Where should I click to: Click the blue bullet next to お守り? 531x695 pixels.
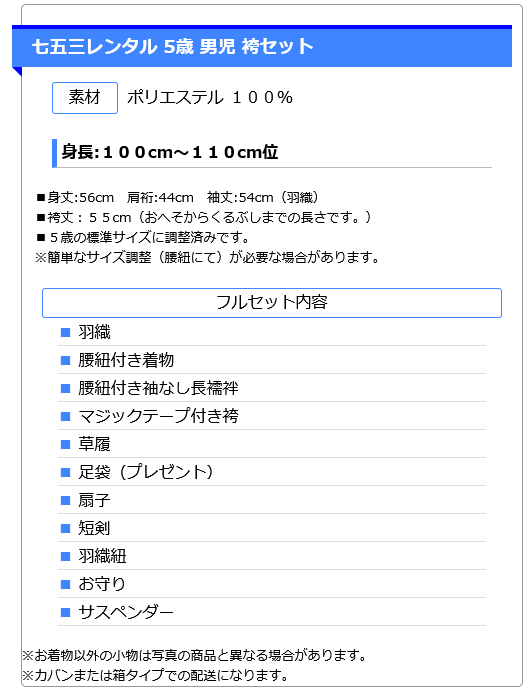[66, 584]
